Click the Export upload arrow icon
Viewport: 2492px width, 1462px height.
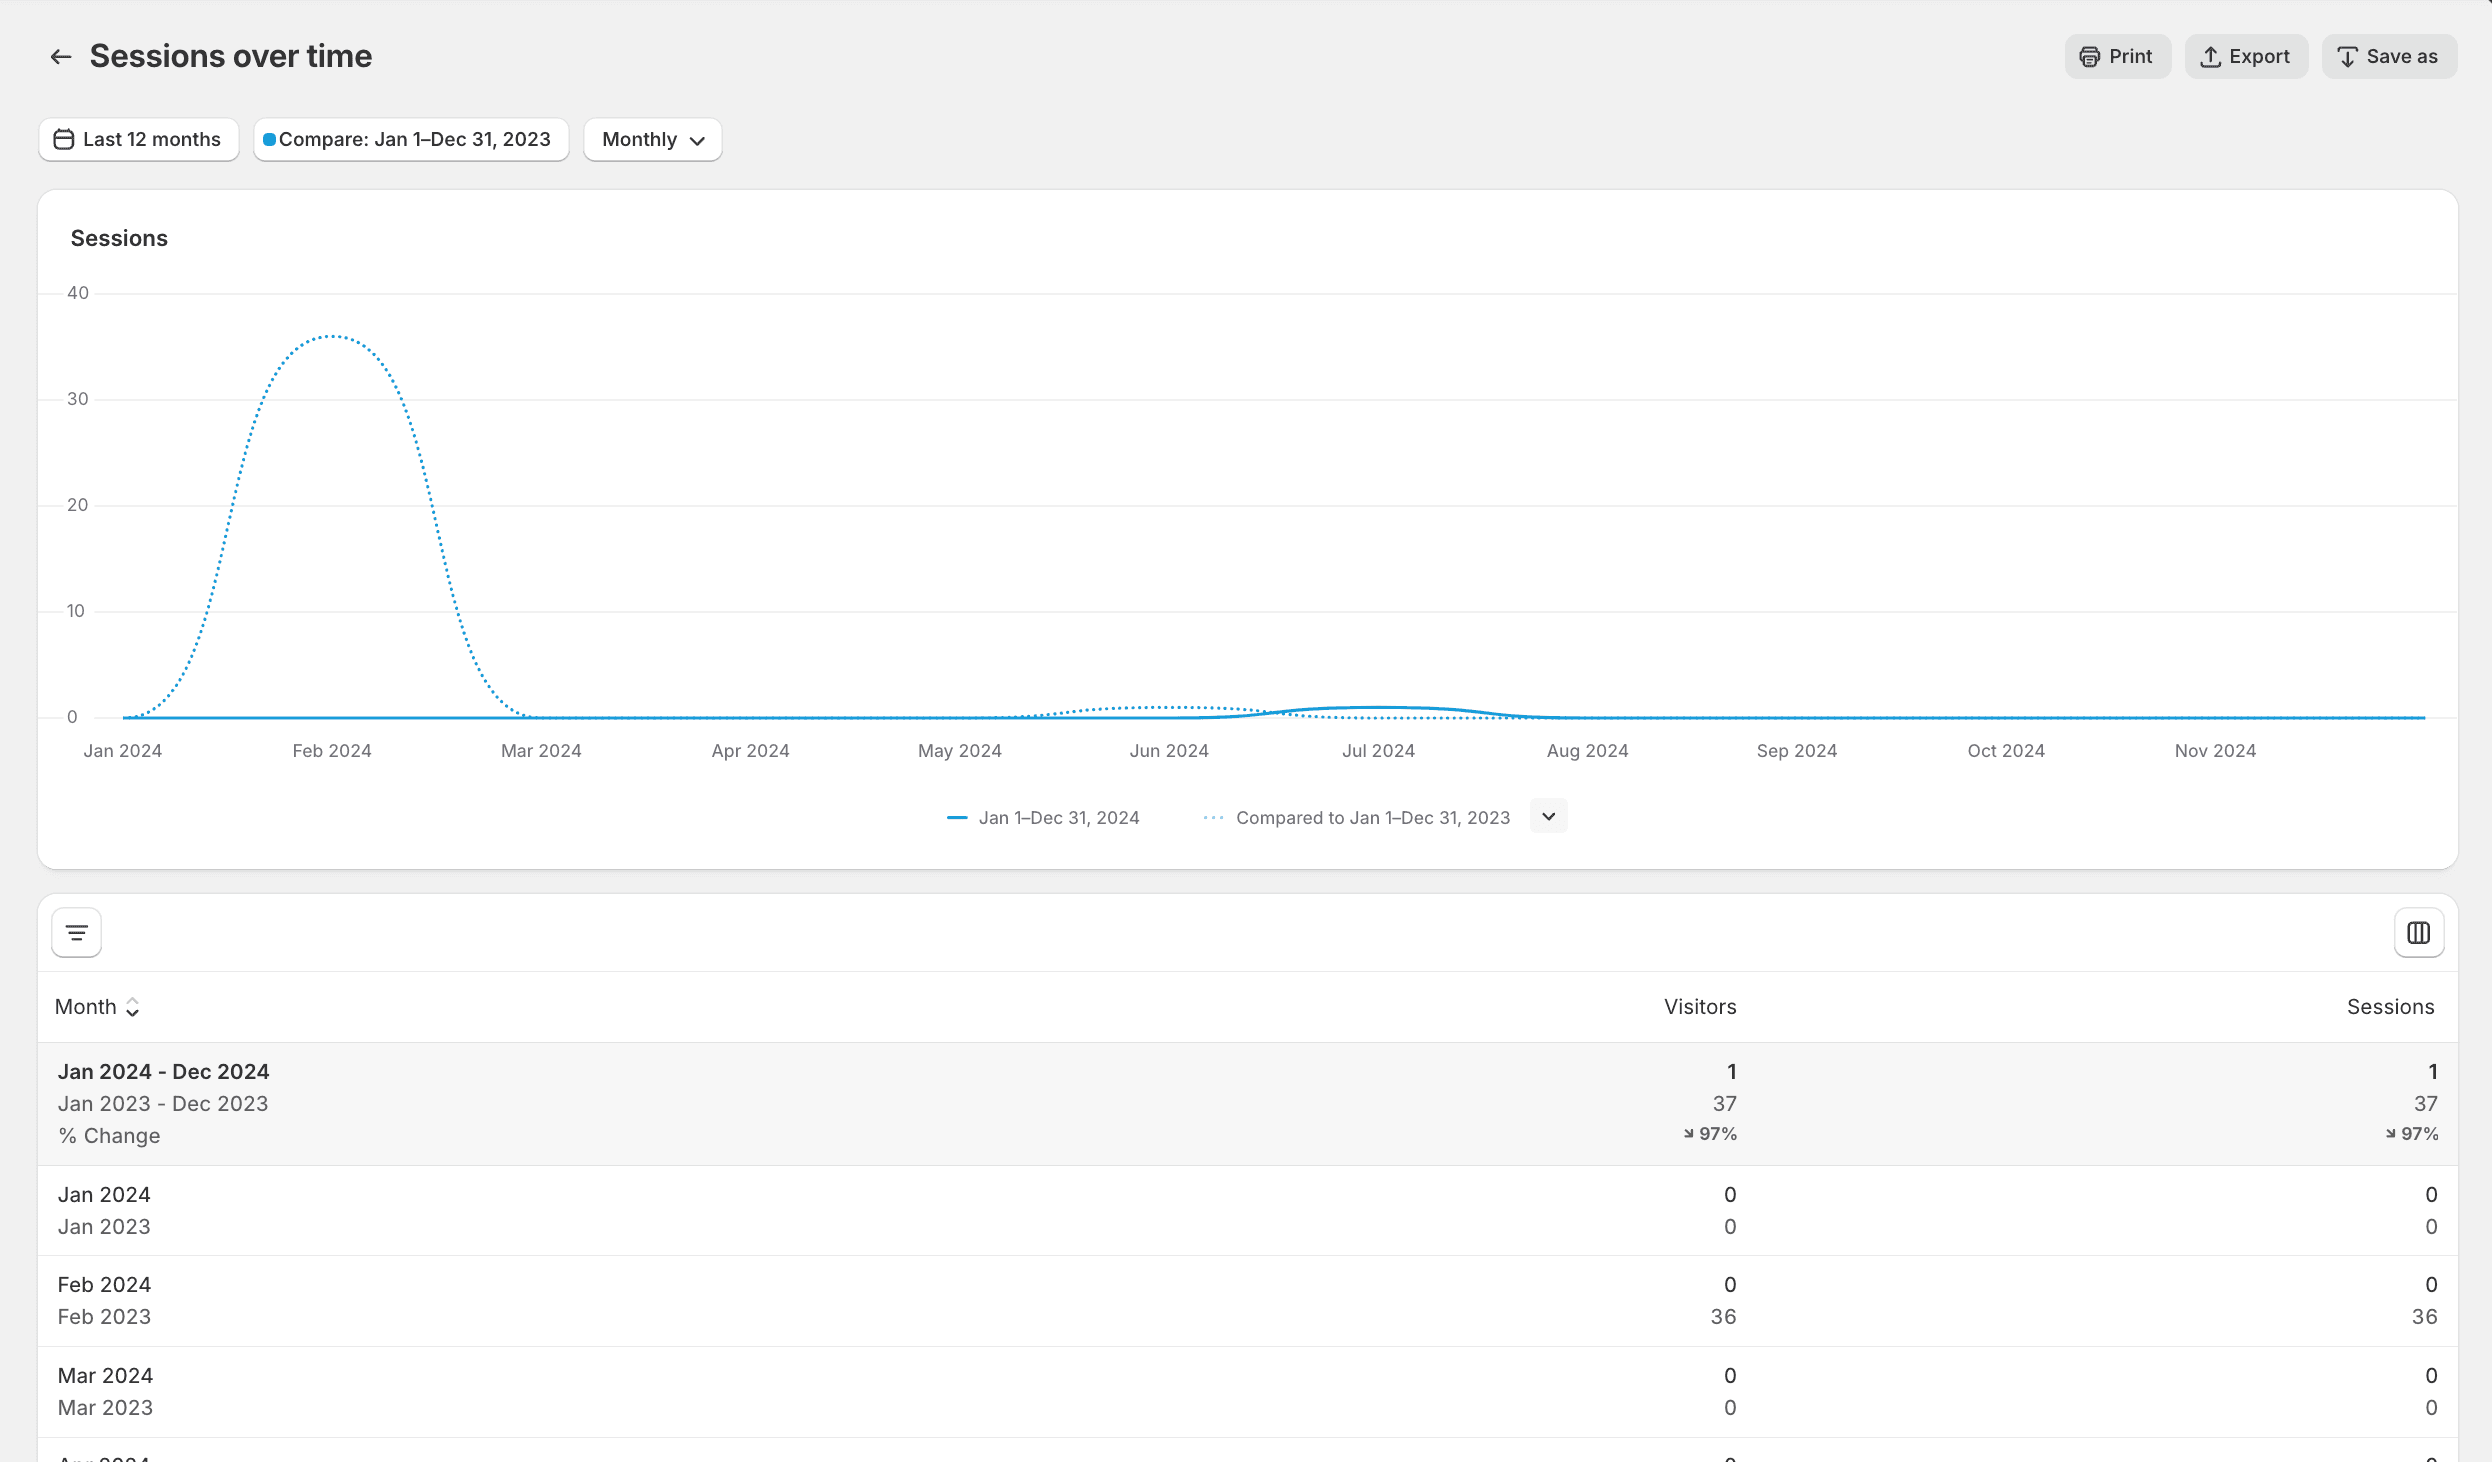coord(2210,57)
